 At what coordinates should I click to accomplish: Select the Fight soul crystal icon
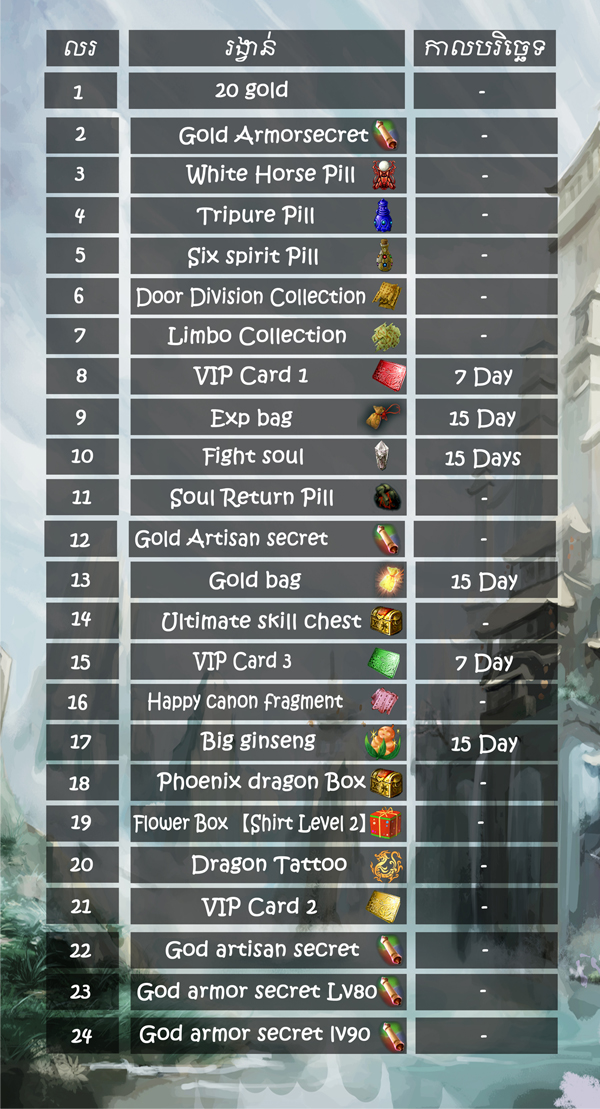(382, 457)
